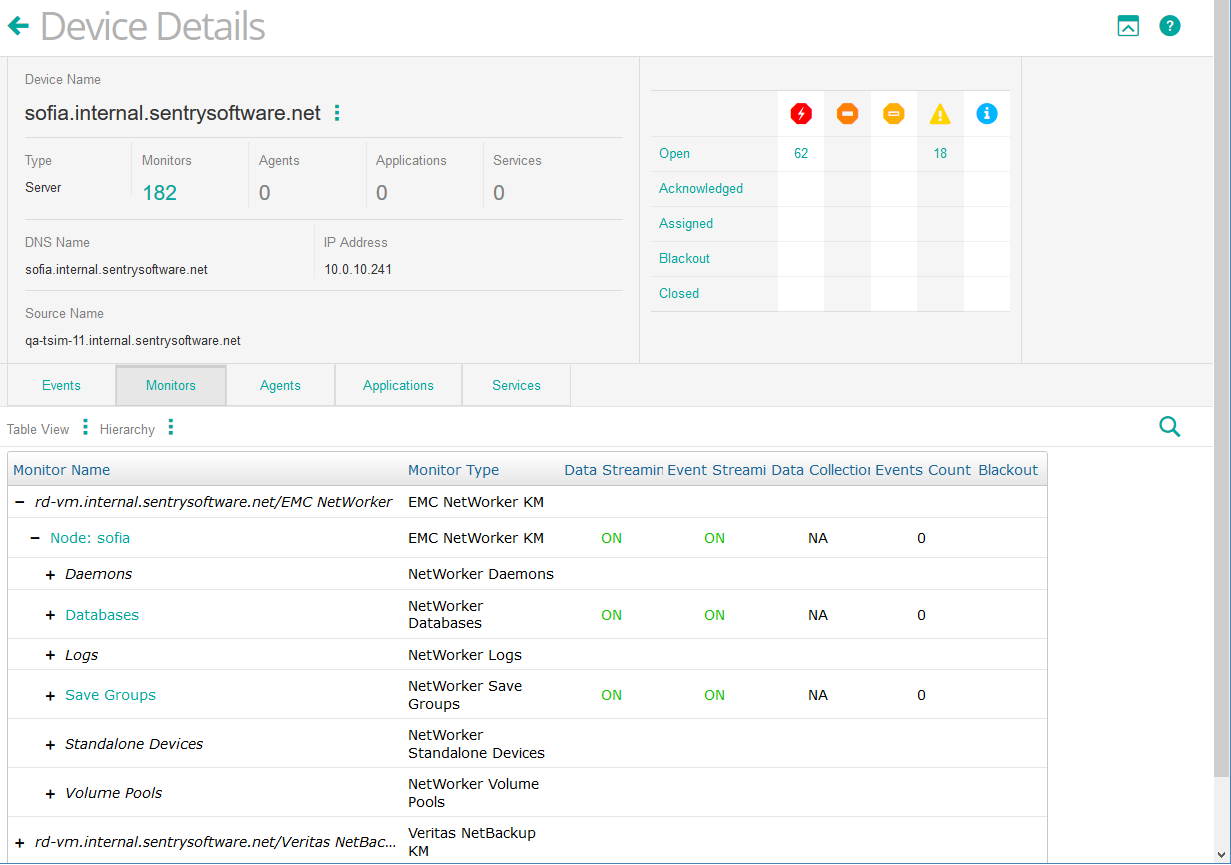The image size is (1231, 865).
Task: Expand the Daemons monitor group
Action: point(51,574)
